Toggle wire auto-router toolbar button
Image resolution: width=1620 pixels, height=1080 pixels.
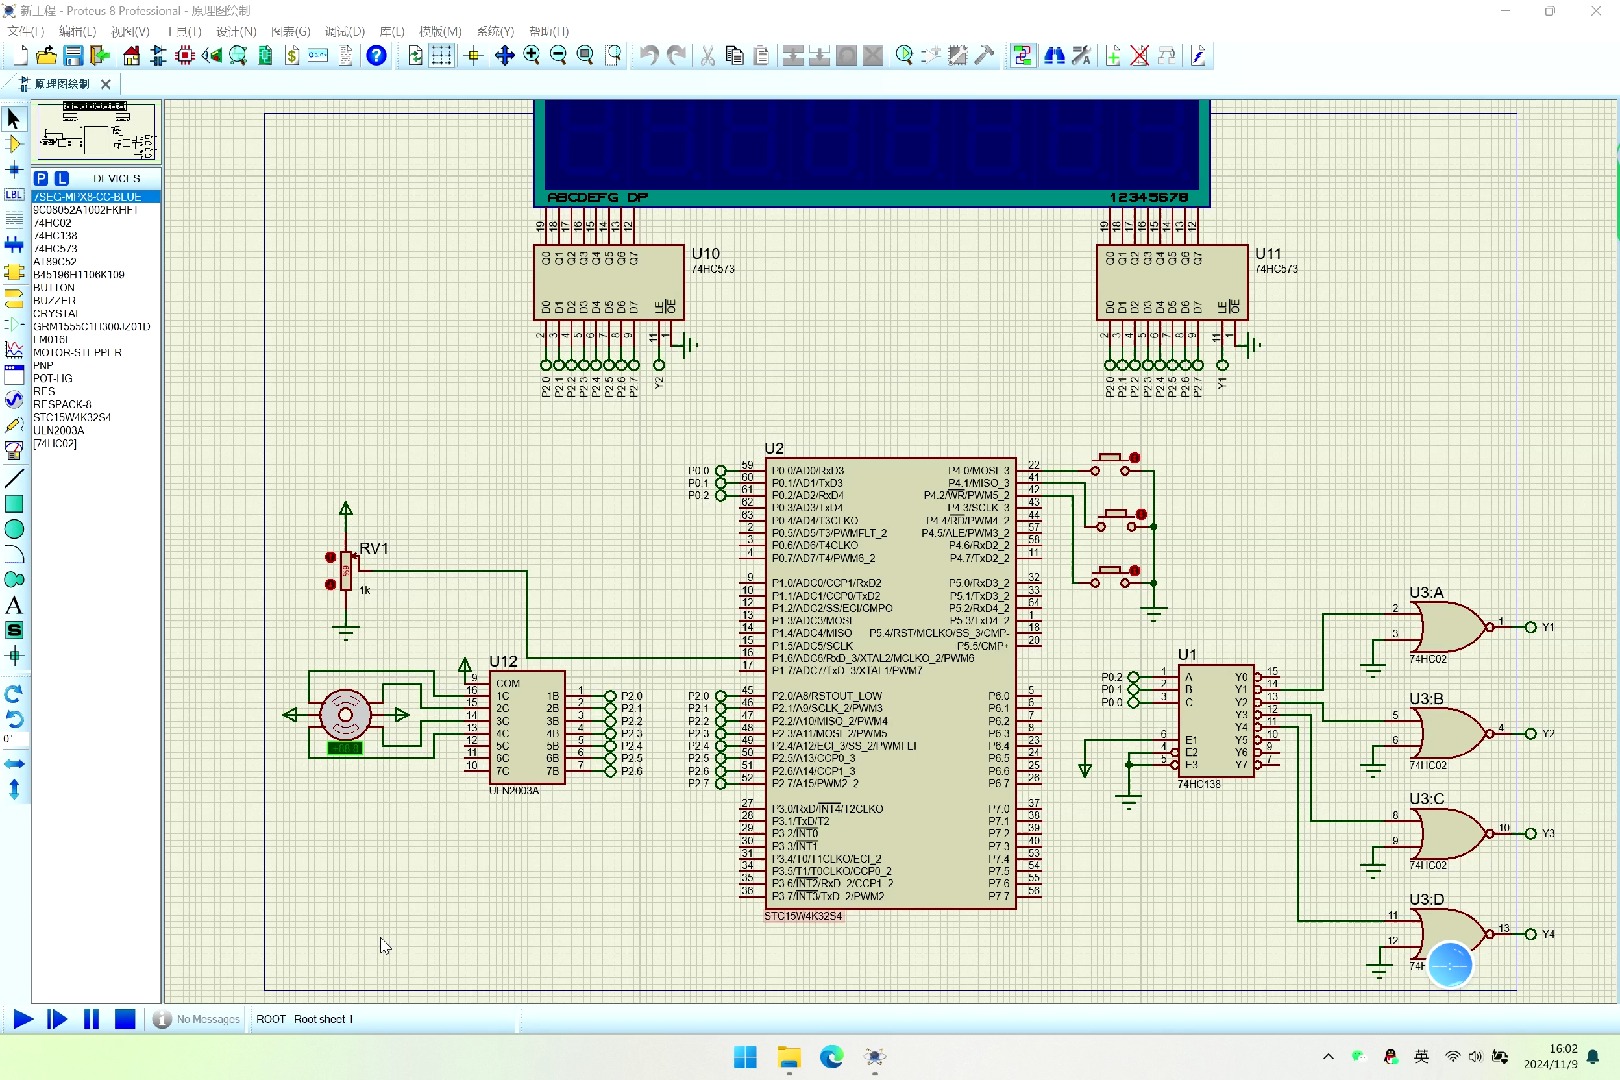pos(1022,56)
